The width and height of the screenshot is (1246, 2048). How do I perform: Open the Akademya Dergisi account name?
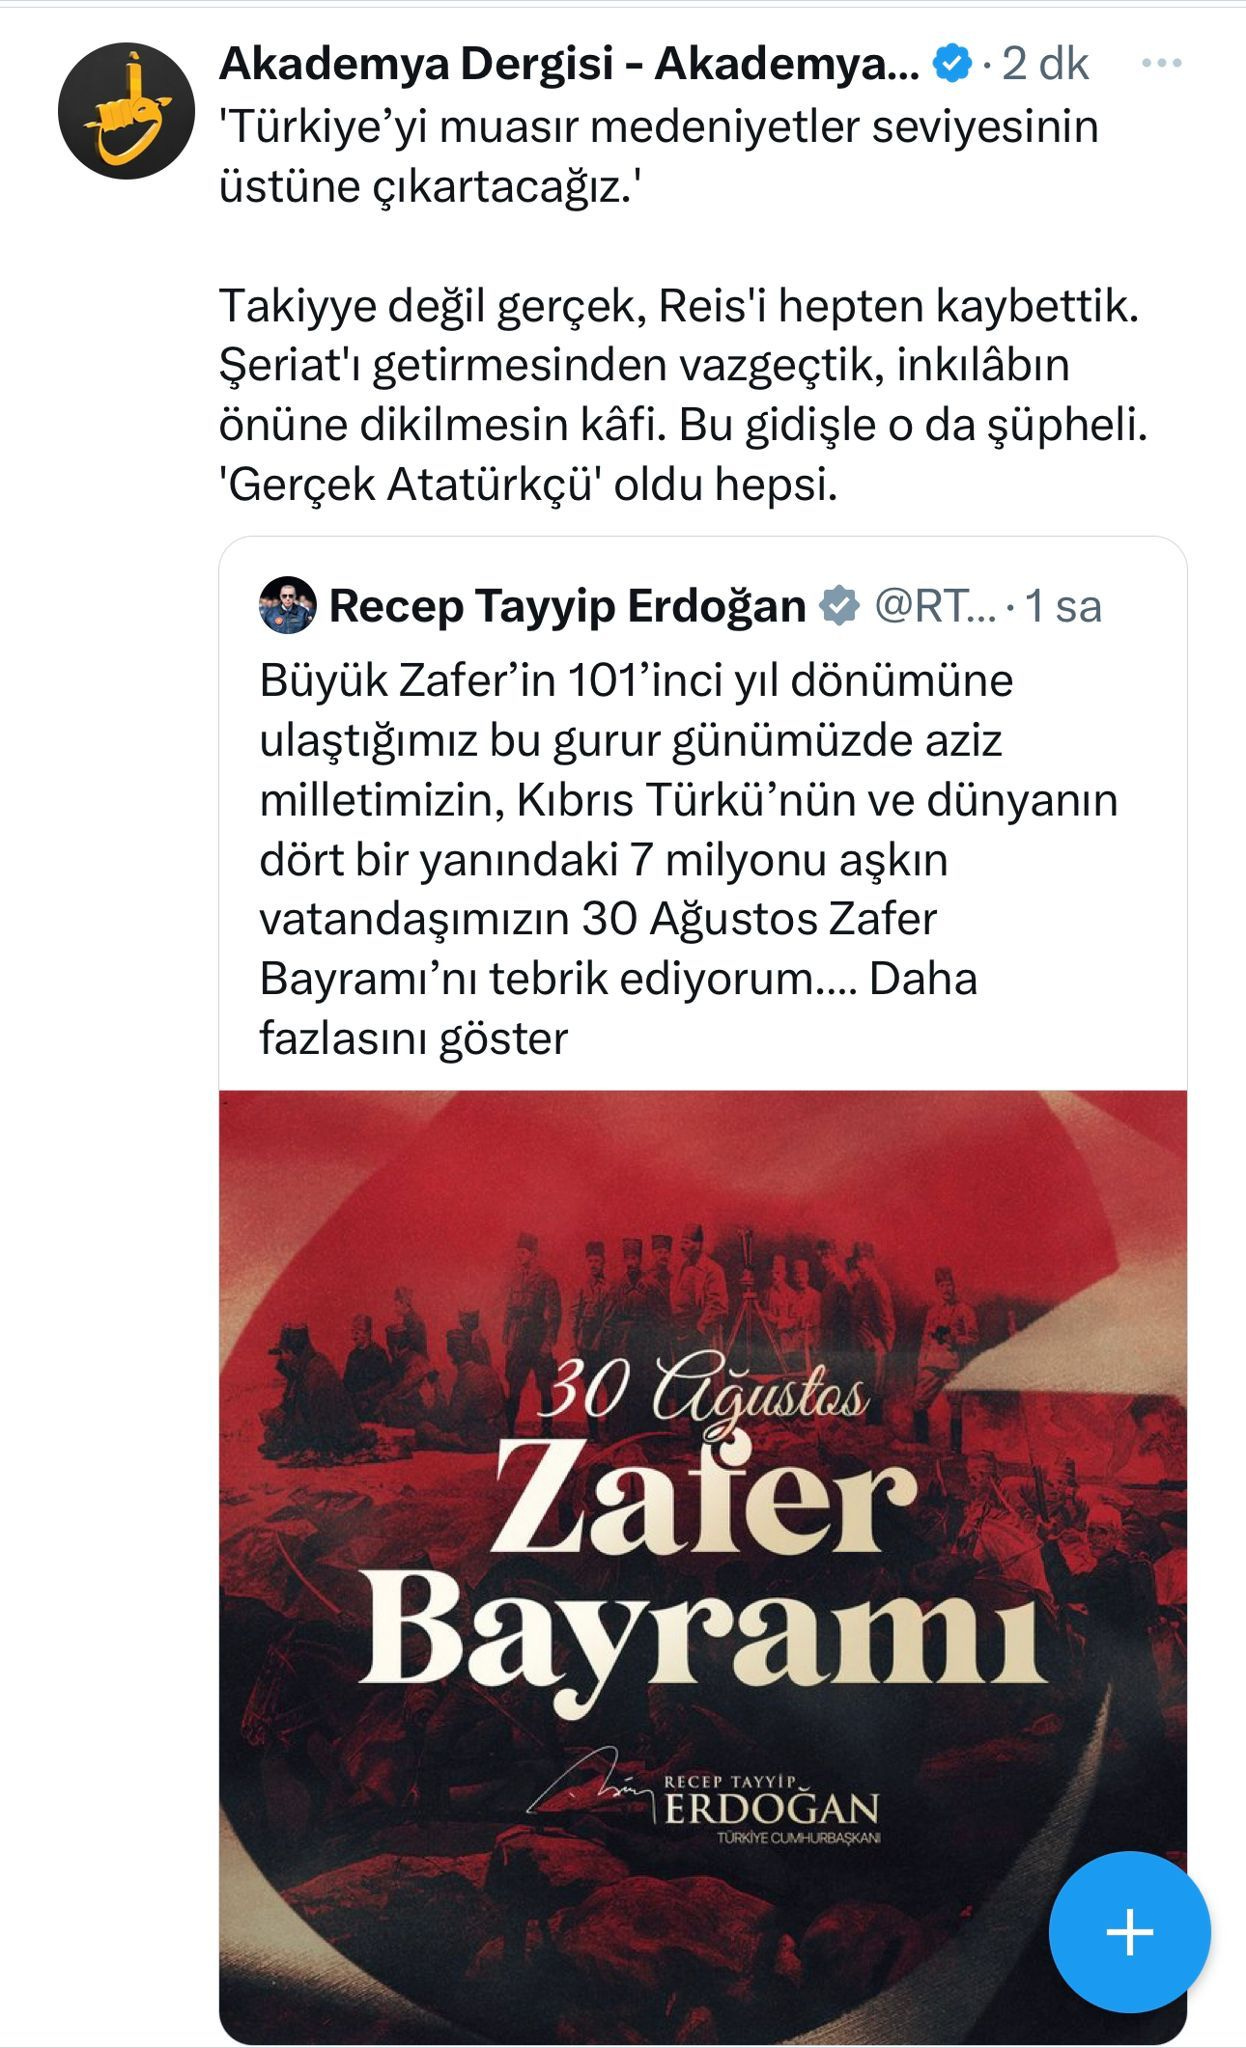click(569, 65)
